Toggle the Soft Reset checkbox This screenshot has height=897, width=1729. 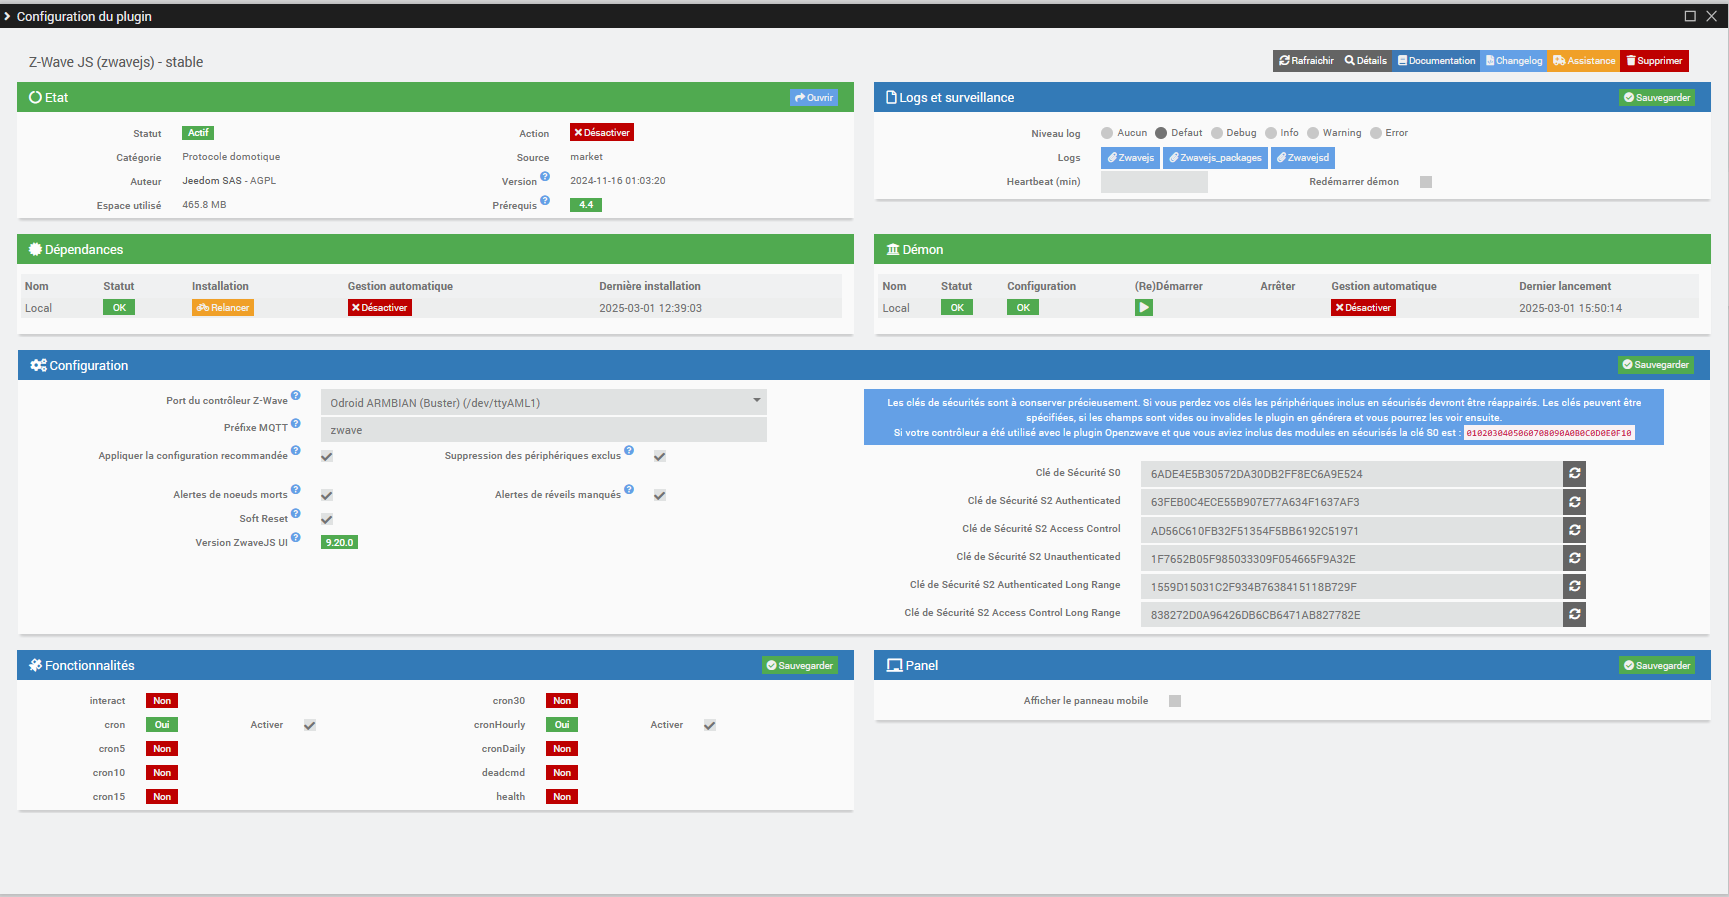[327, 519]
